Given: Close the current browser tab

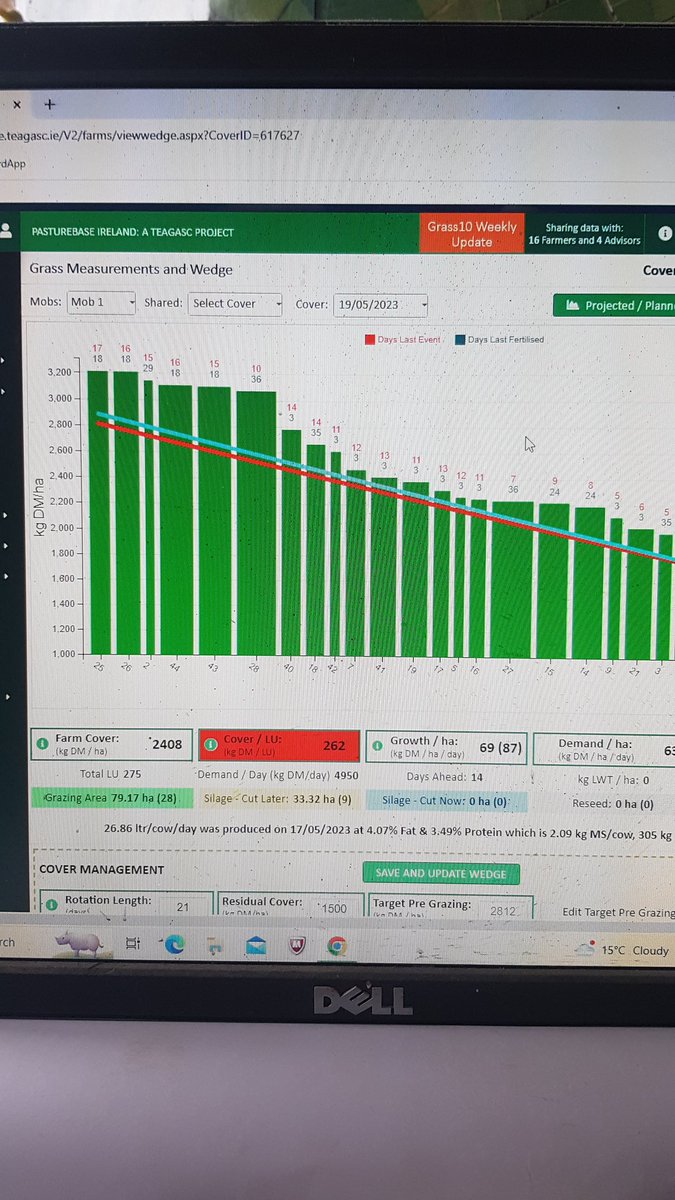Looking at the screenshot, I should pos(15,103).
